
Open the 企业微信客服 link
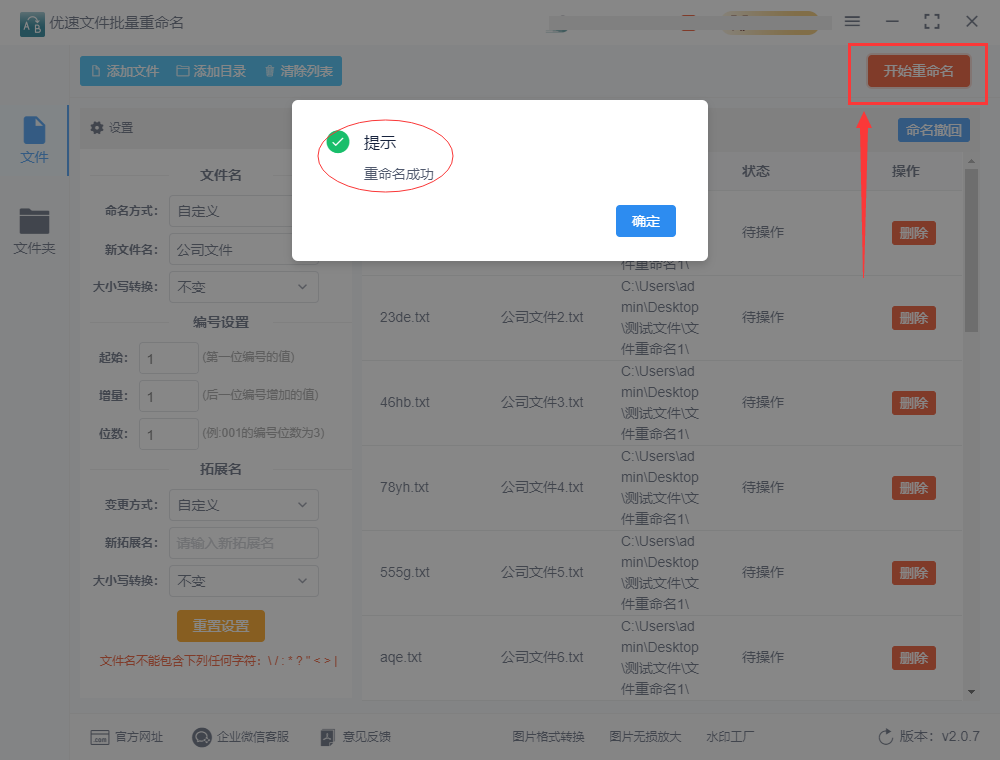(x=241, y=737)
